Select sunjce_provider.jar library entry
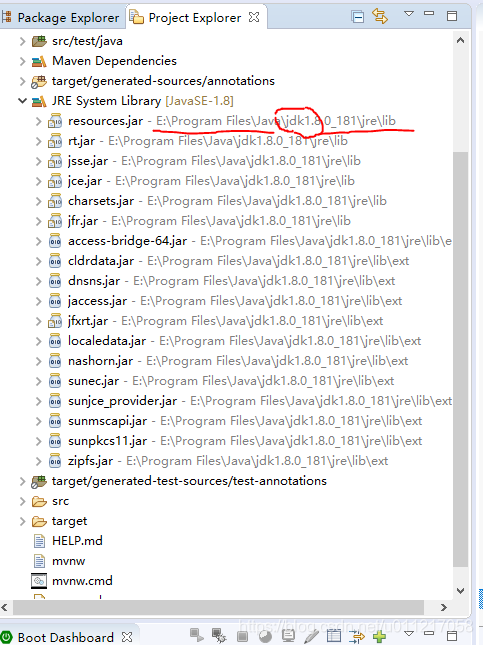 click(x=260, y=401)
